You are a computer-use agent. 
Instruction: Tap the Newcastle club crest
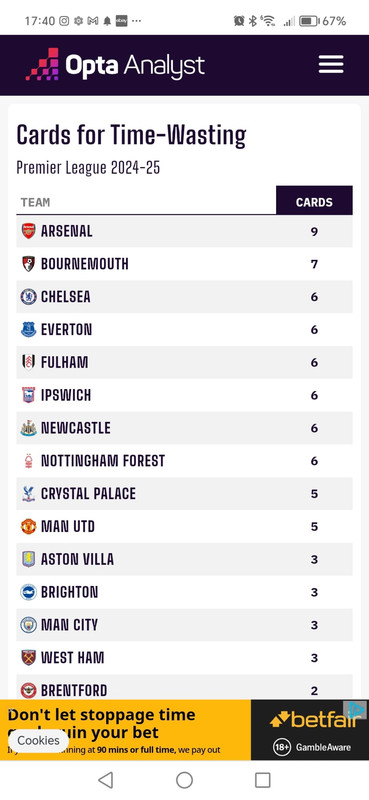point(29,428)
